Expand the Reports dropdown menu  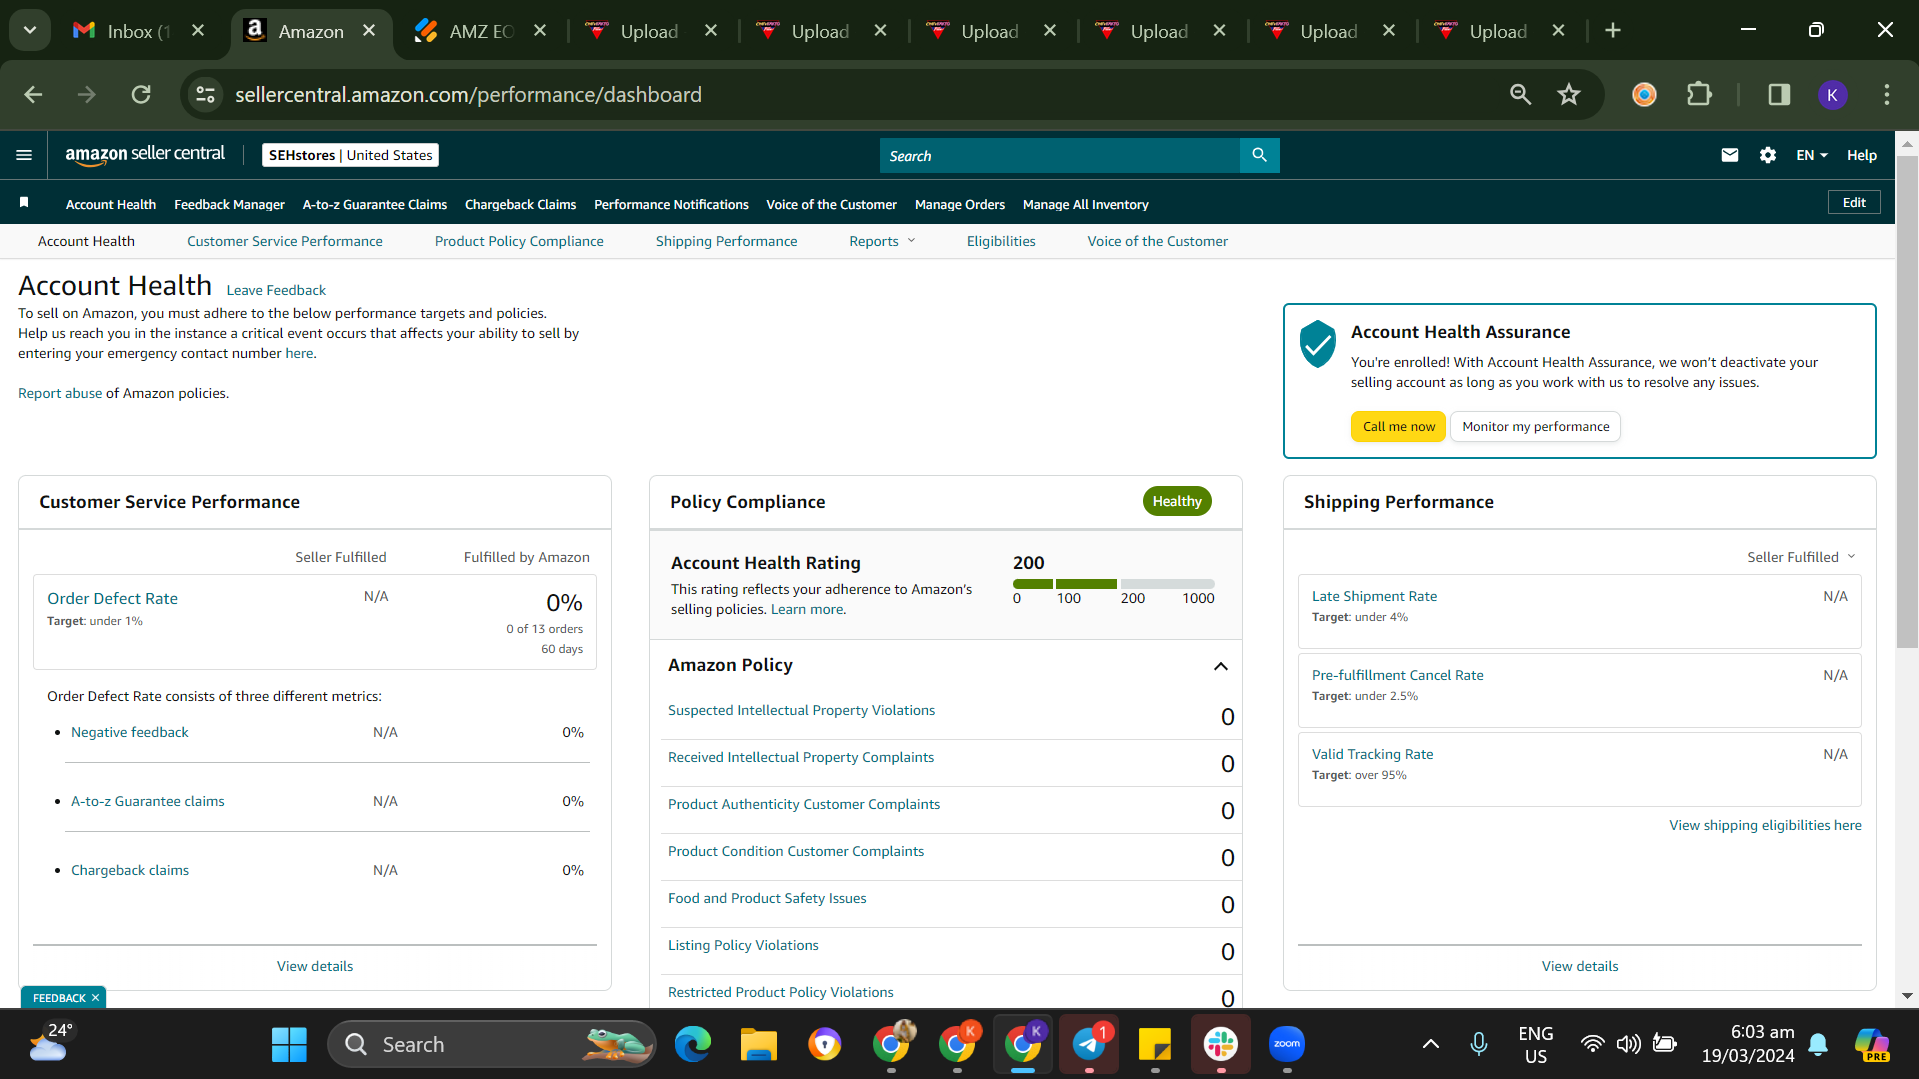click(882, 241)
